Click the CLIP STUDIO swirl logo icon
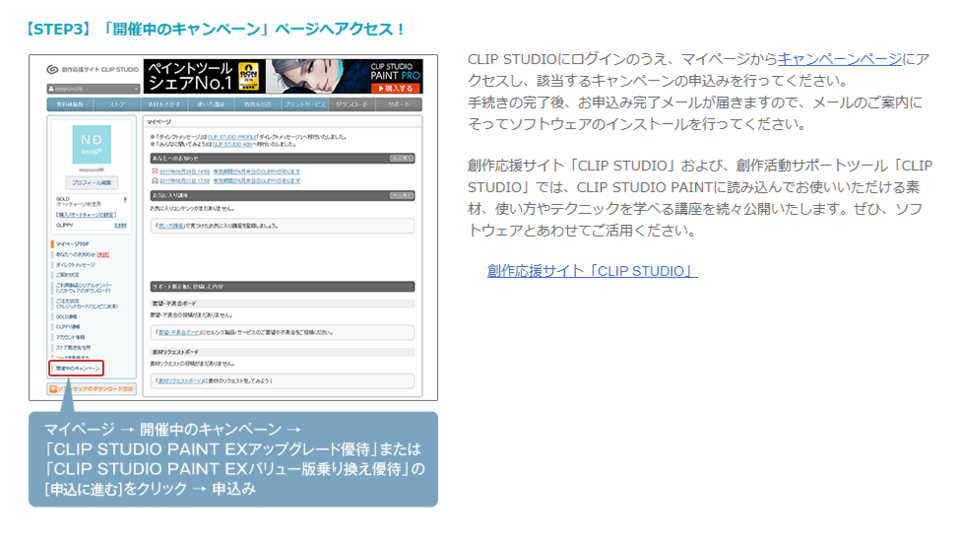This screenshot has width=960, height=544. click(53, 70)
